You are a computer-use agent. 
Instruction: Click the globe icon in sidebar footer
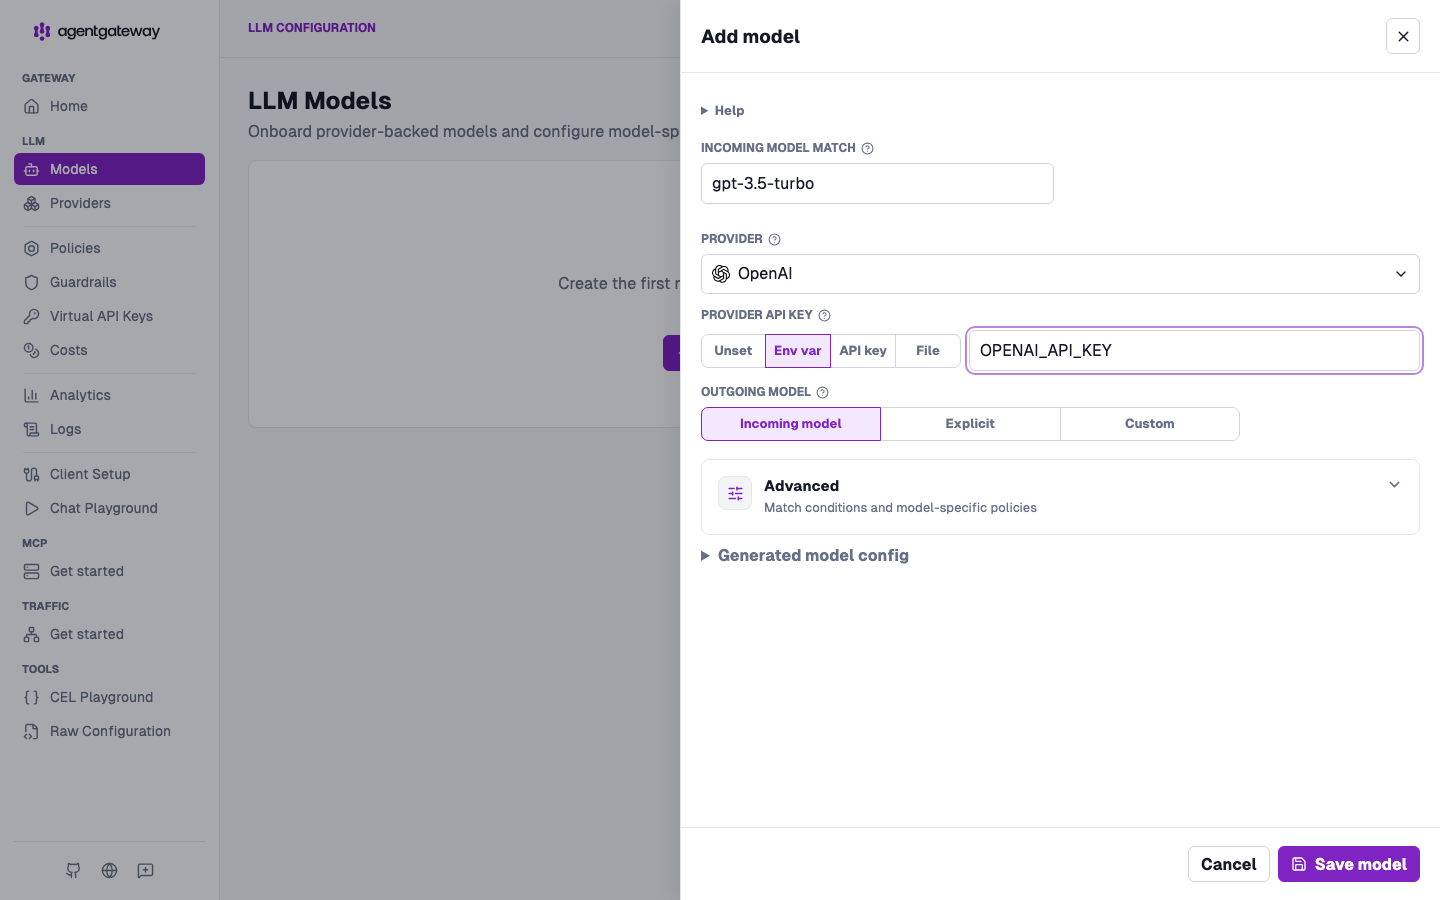point(109,870)
